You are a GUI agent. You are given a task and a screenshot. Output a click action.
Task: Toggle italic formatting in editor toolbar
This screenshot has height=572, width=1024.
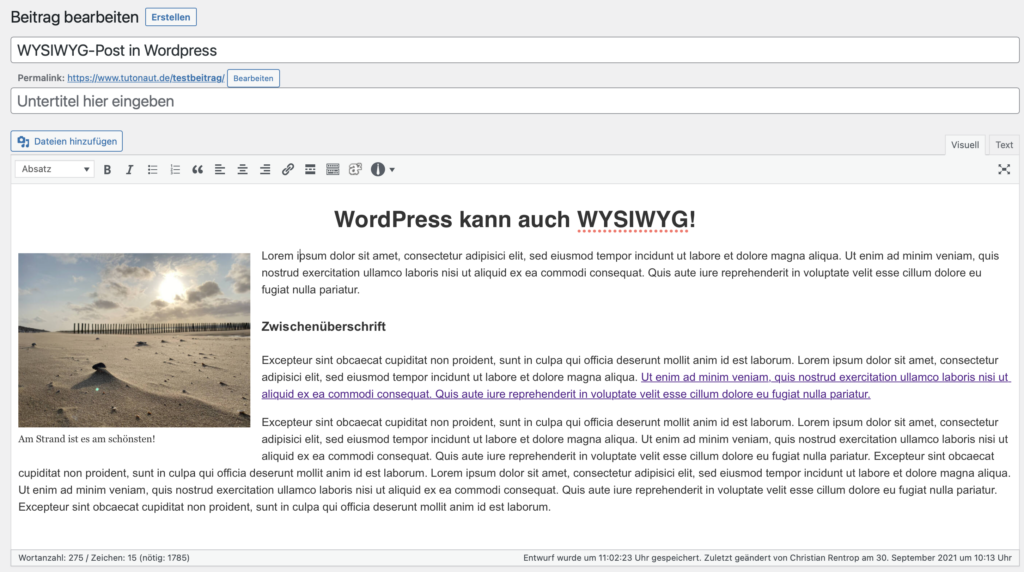(129, 170)
